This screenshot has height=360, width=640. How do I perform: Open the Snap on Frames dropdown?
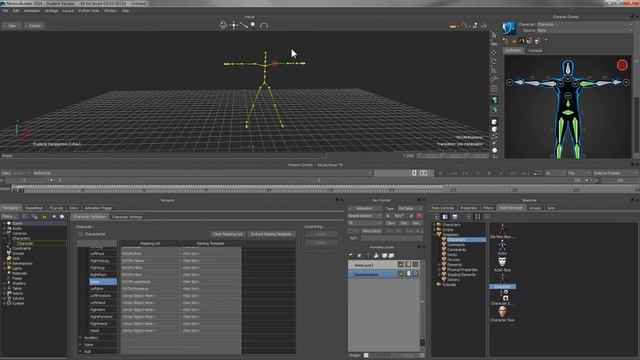[615, 173]
